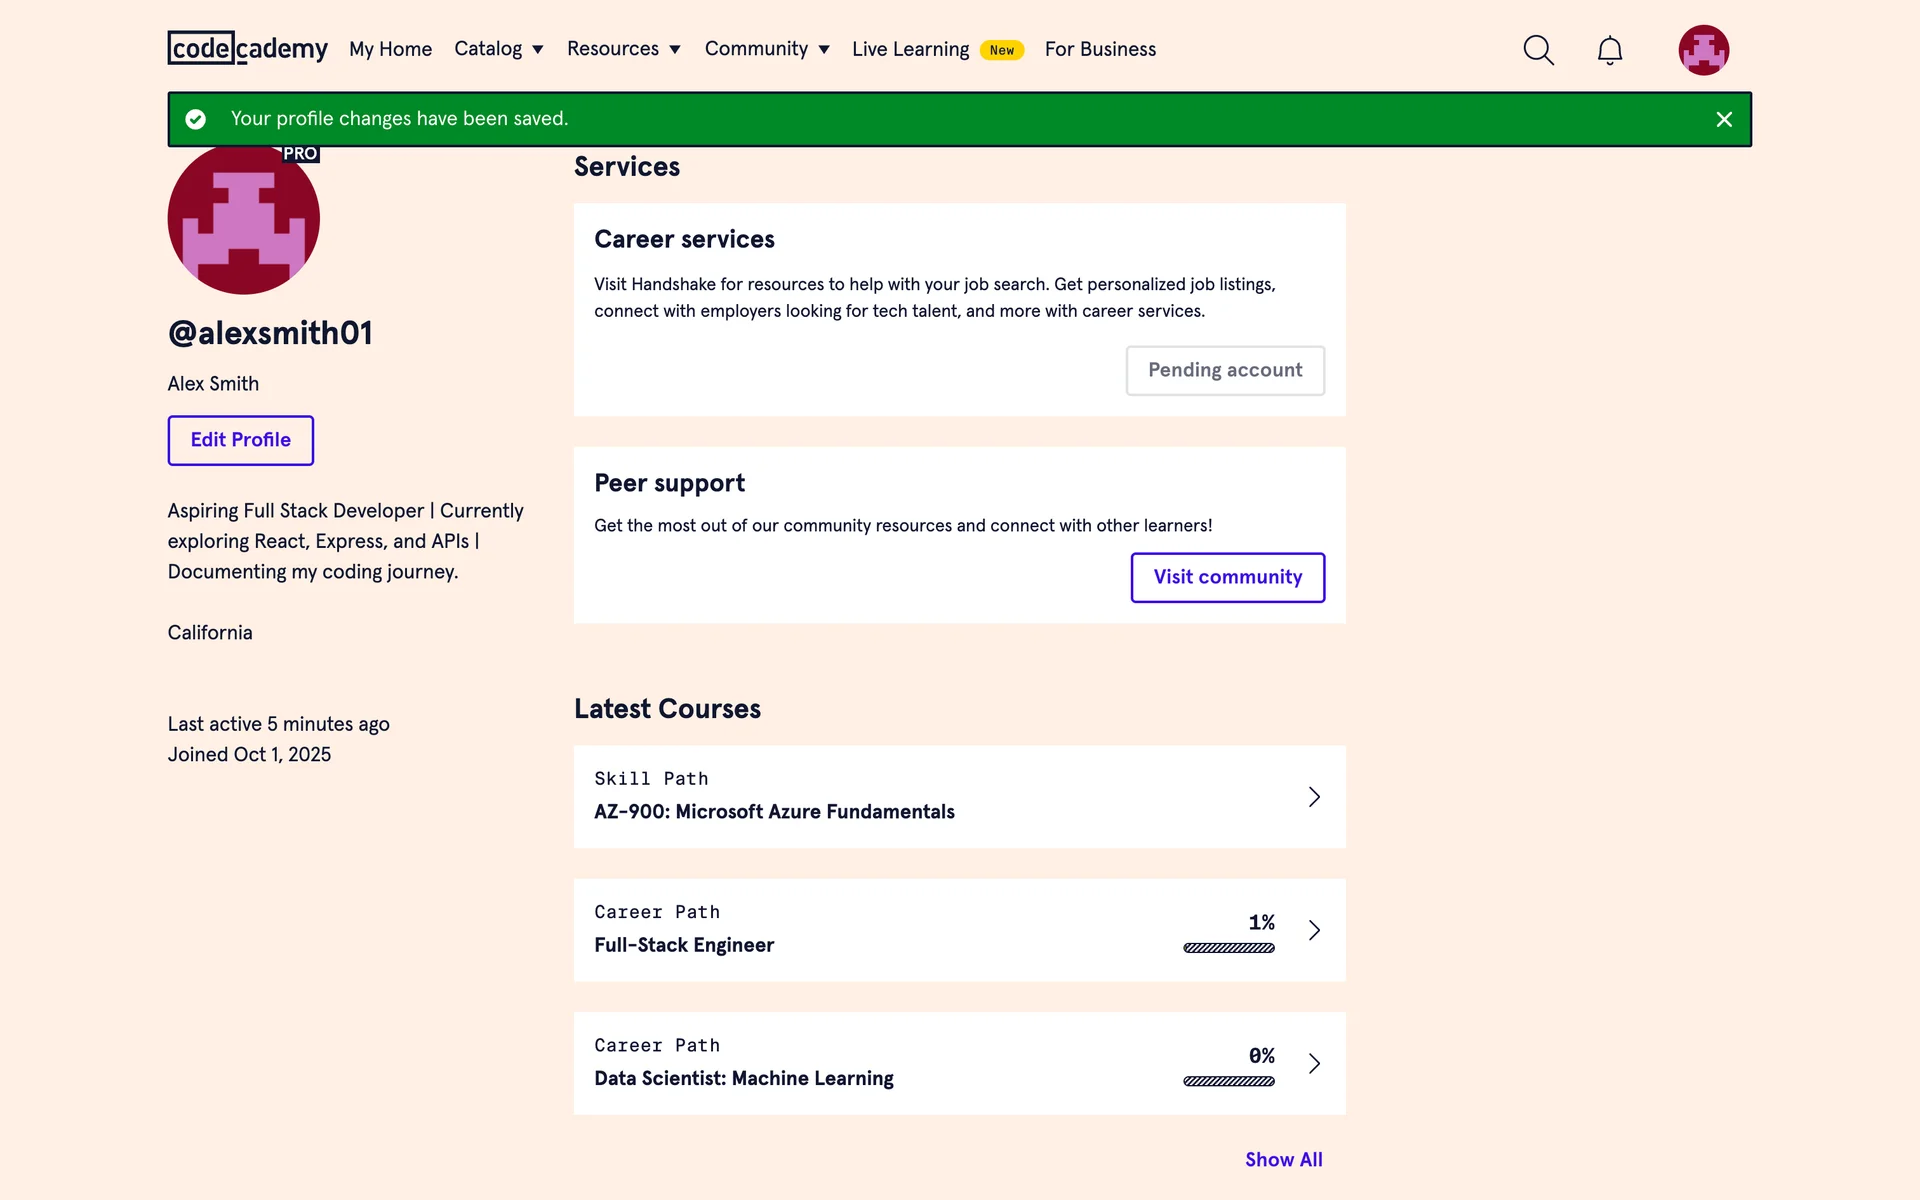Open the For Business link

click(1100, 49)
